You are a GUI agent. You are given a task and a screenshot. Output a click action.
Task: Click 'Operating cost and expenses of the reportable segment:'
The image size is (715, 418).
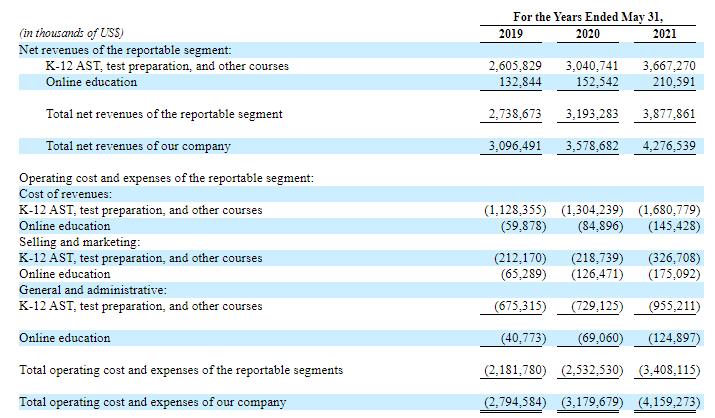click(x=166, y=178)
